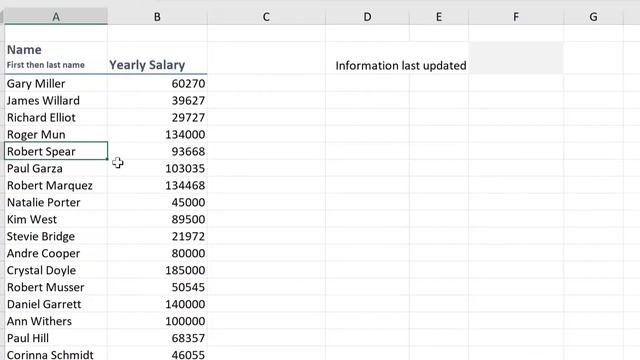640x360 pixels.
Task: Click salary value 29727
Action: click(157, 118)
